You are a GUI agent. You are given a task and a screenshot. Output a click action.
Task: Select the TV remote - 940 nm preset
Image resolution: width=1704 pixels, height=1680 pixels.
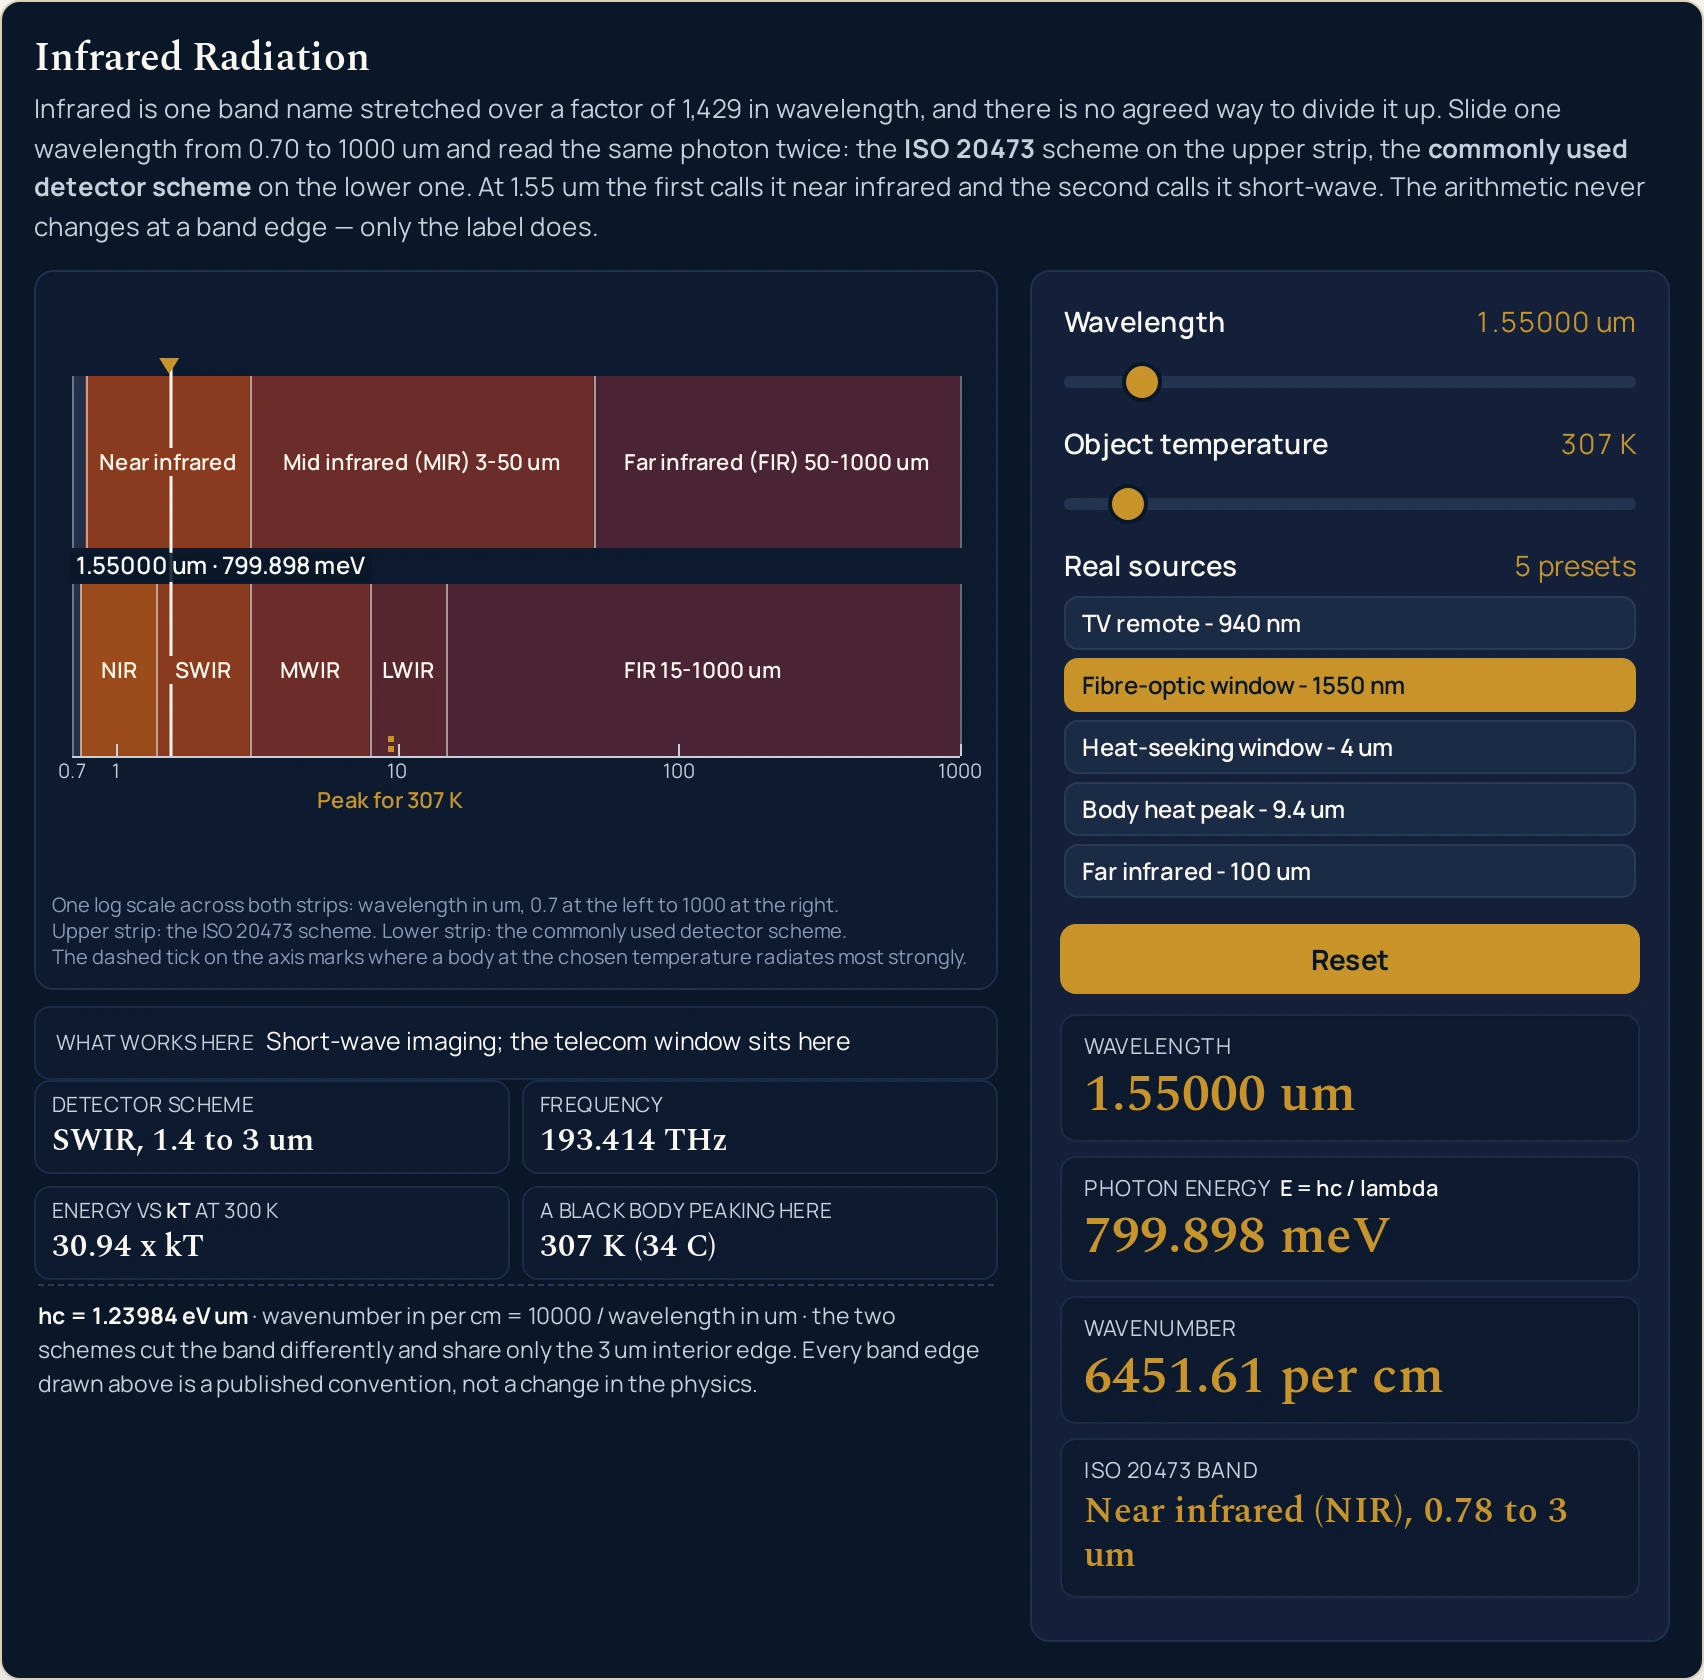tap(1349, 624)
